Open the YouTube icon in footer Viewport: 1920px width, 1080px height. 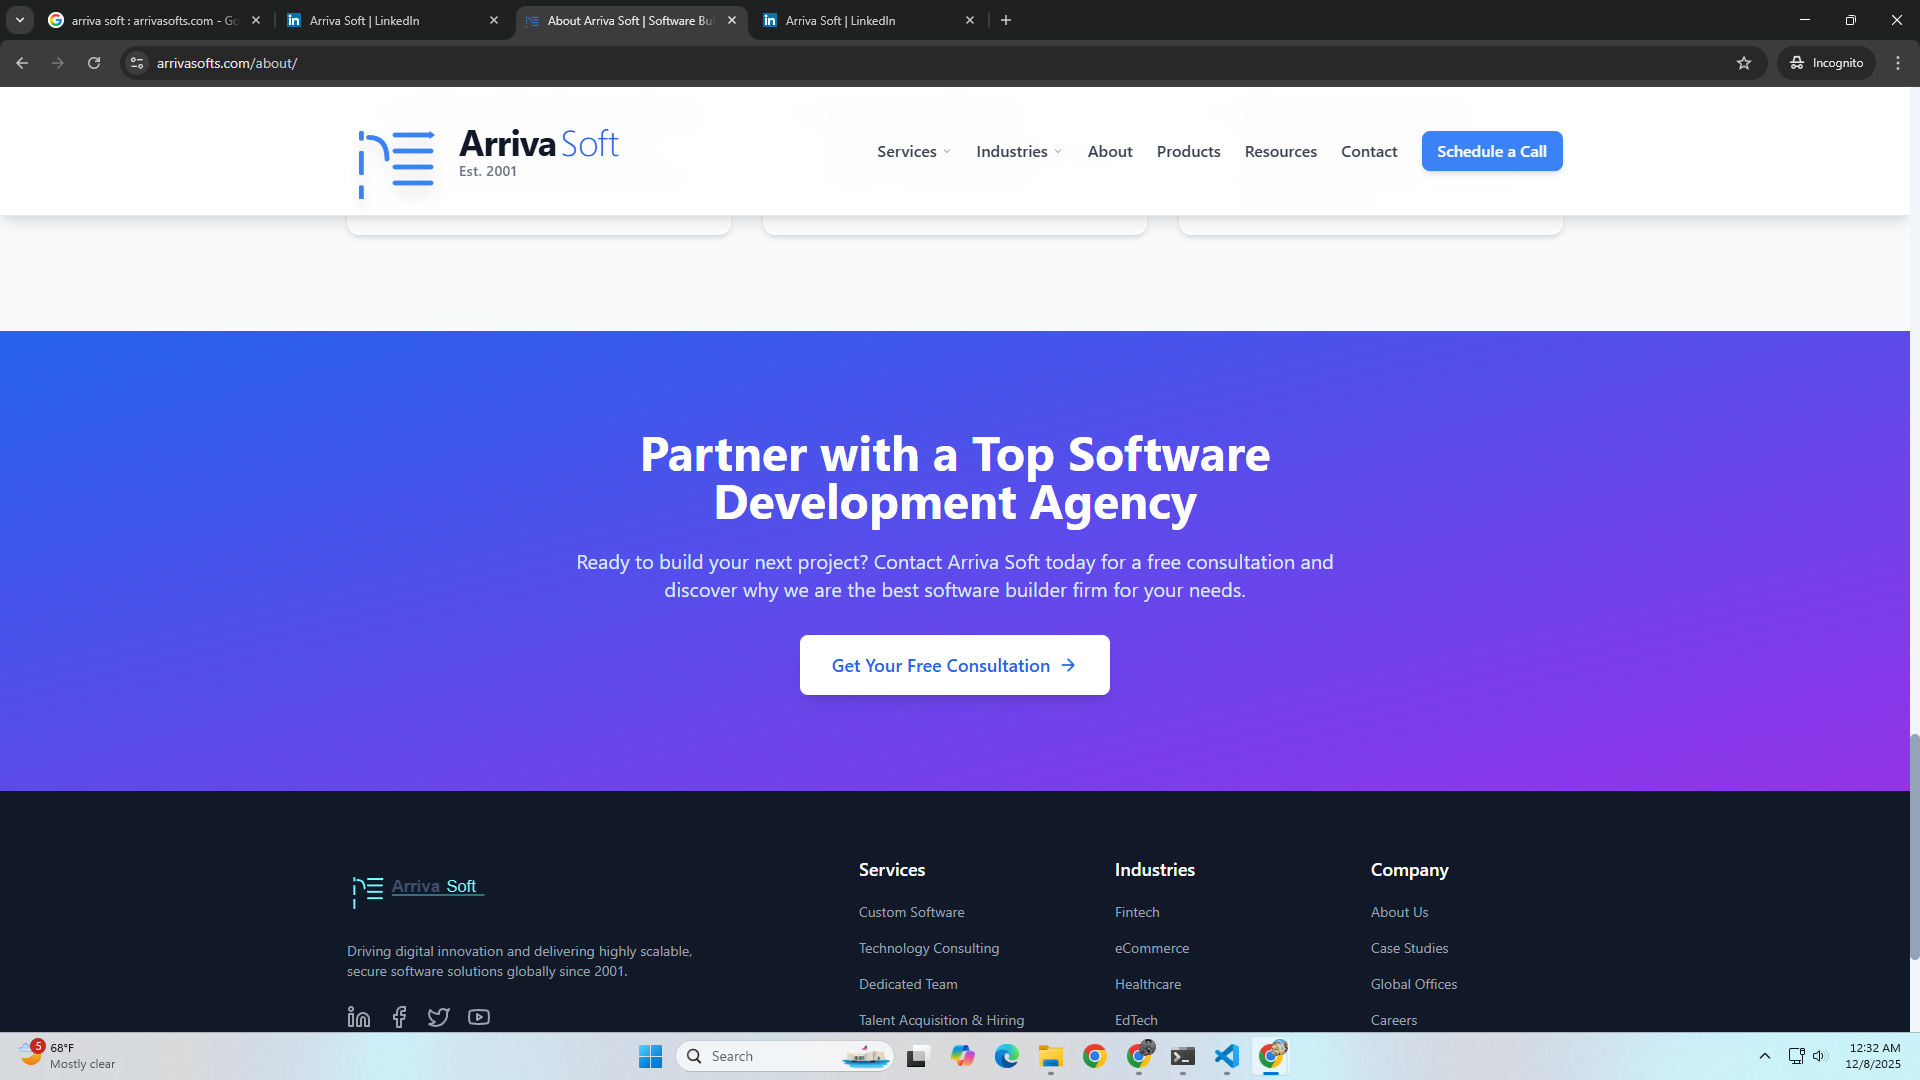[479, 1017]
